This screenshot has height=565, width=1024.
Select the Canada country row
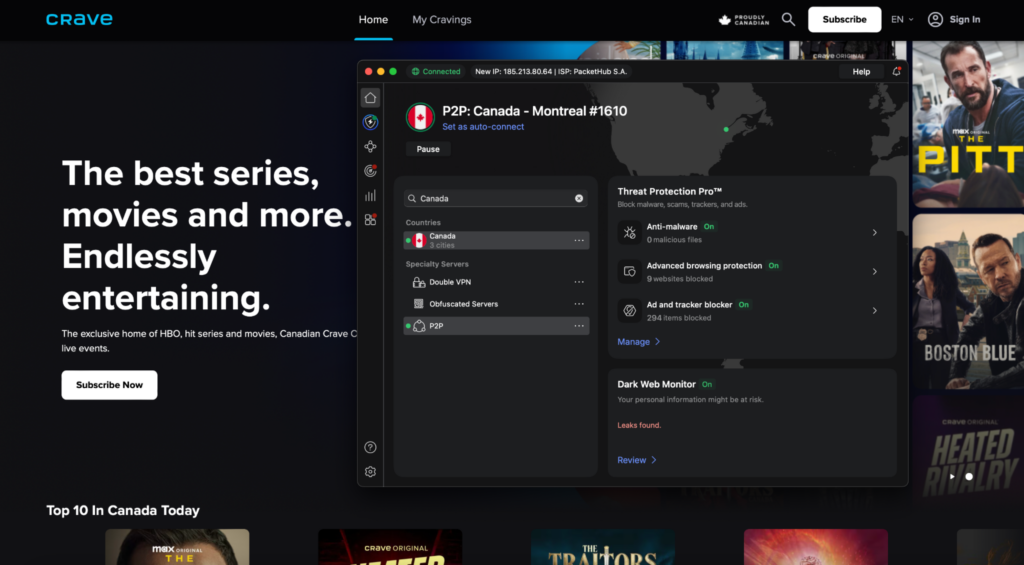pos(496,240)
